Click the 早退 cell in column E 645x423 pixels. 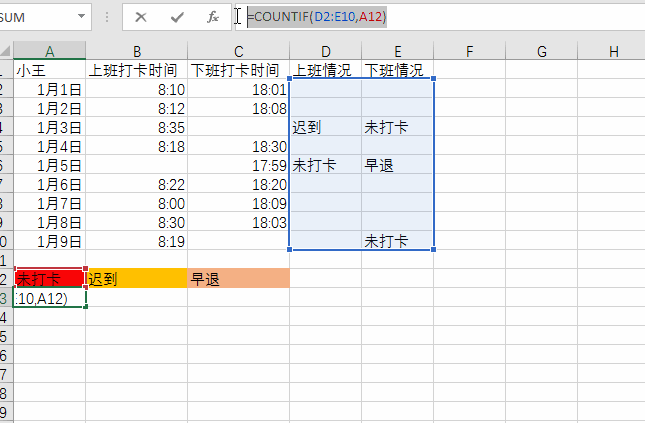click(x=397, y=165)
